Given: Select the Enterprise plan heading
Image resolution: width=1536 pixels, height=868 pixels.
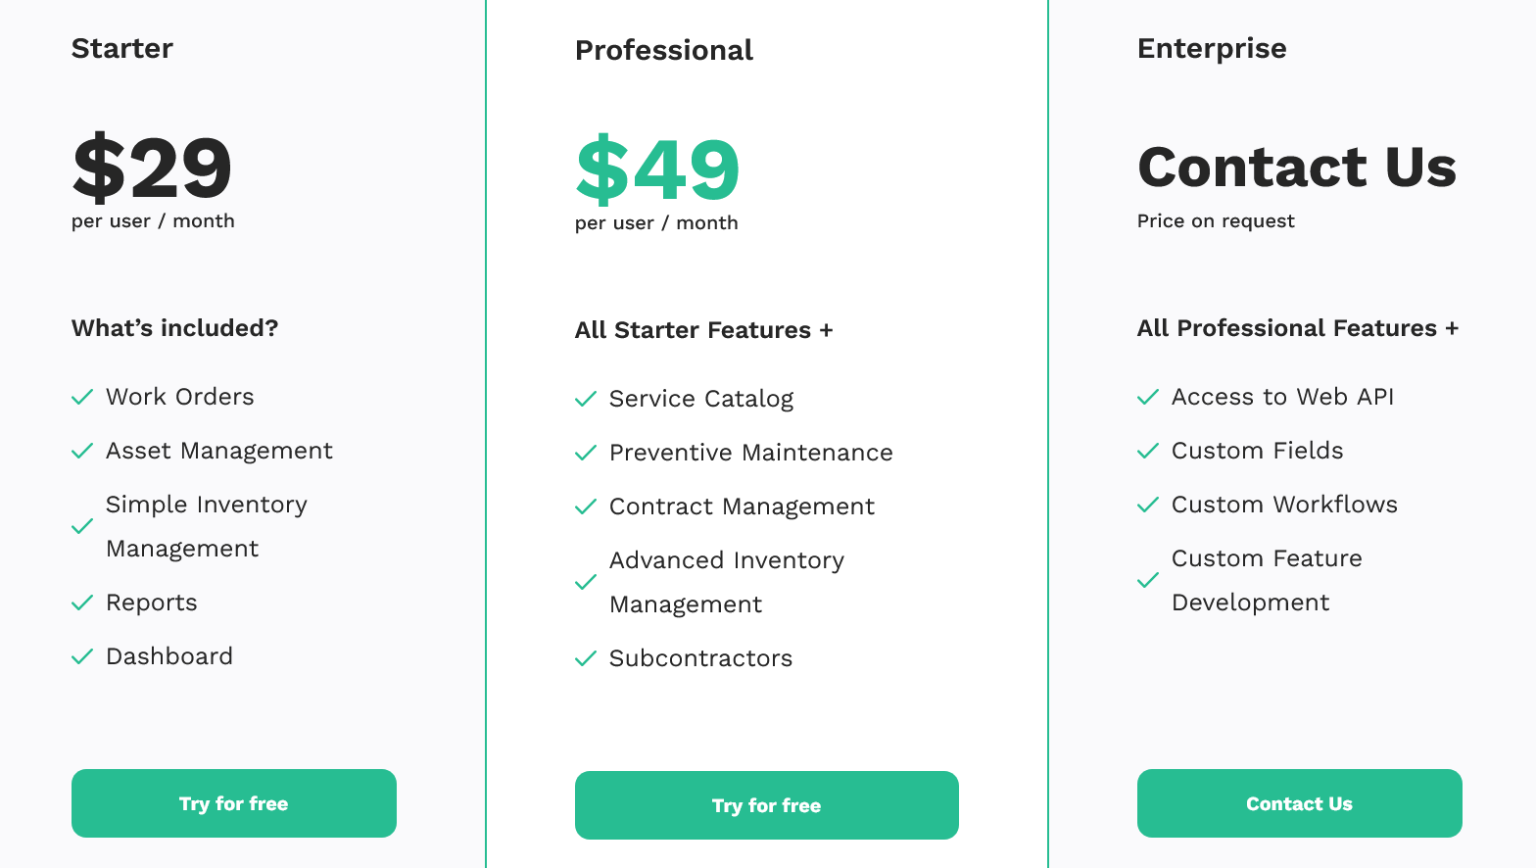Looking at the screenshot, I should coord(1212,48).
